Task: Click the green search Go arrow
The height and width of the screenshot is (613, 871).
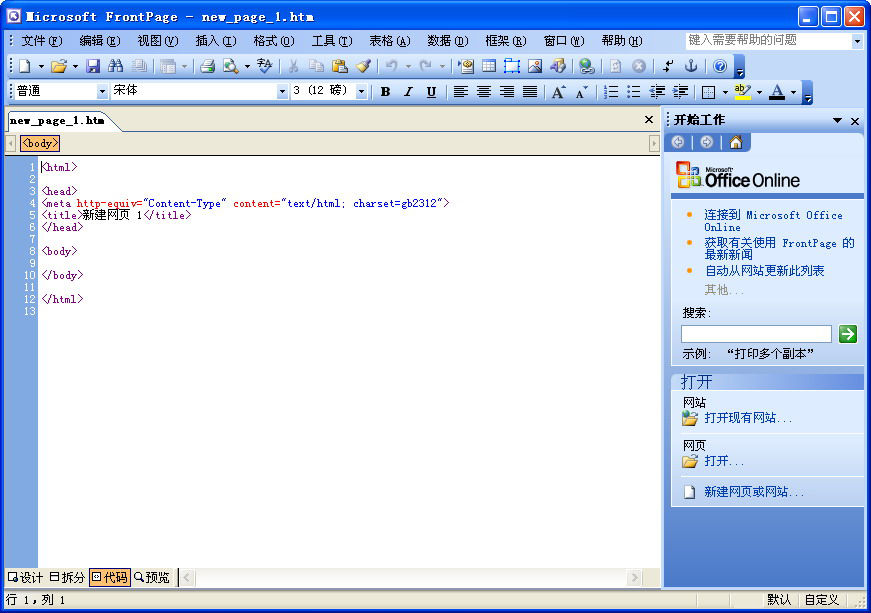Action: [848, 334]
